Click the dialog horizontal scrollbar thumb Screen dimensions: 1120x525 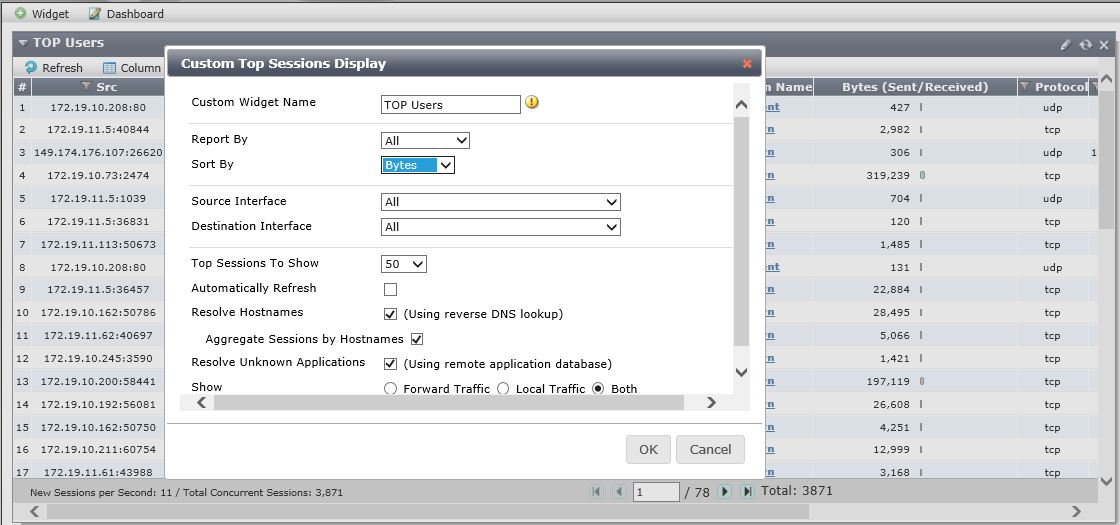tap(449, 403)
